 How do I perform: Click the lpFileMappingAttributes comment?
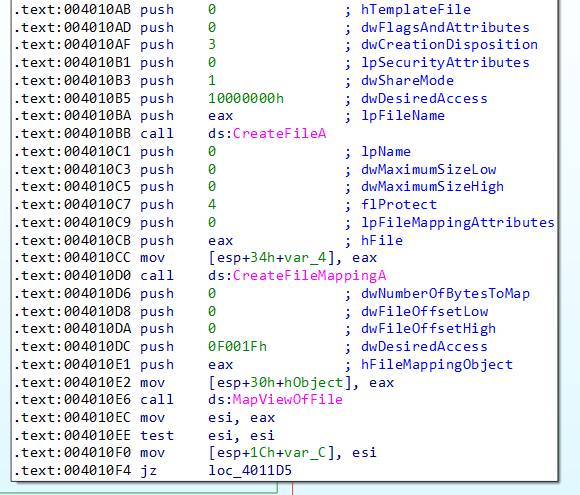click(458, 223)
